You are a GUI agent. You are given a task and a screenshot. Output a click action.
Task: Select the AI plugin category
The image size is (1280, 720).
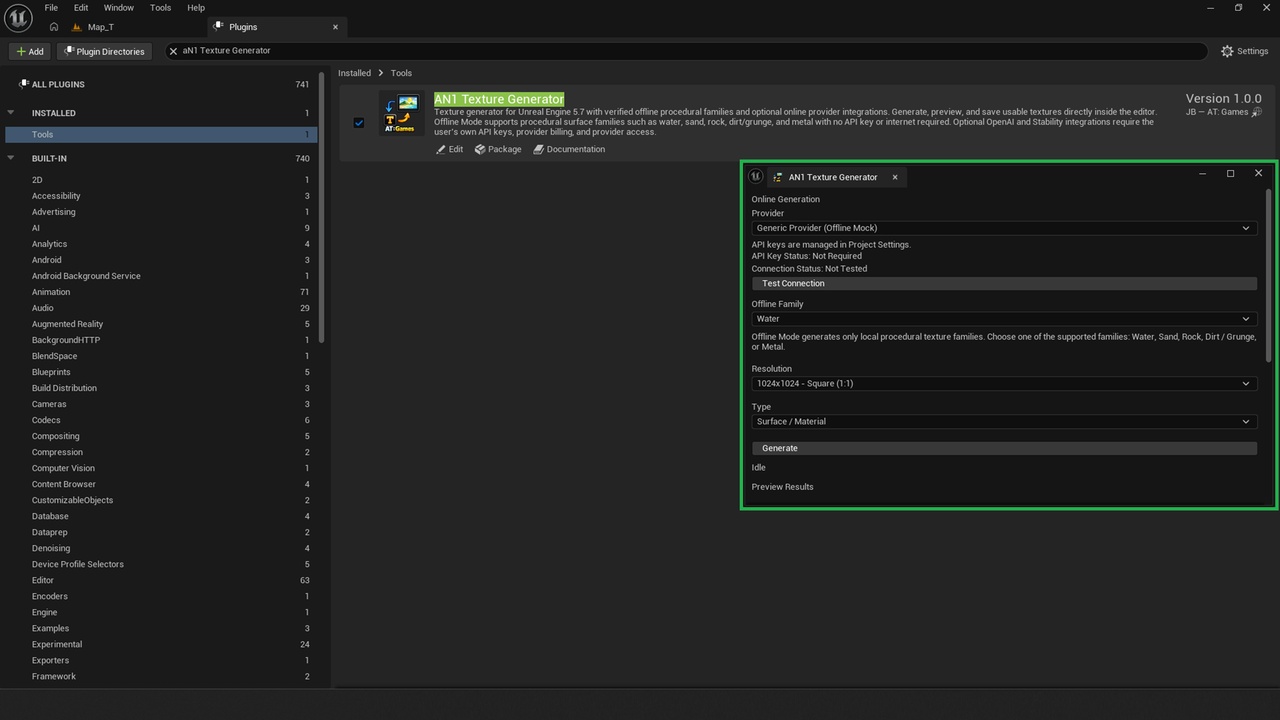(160, 228)
